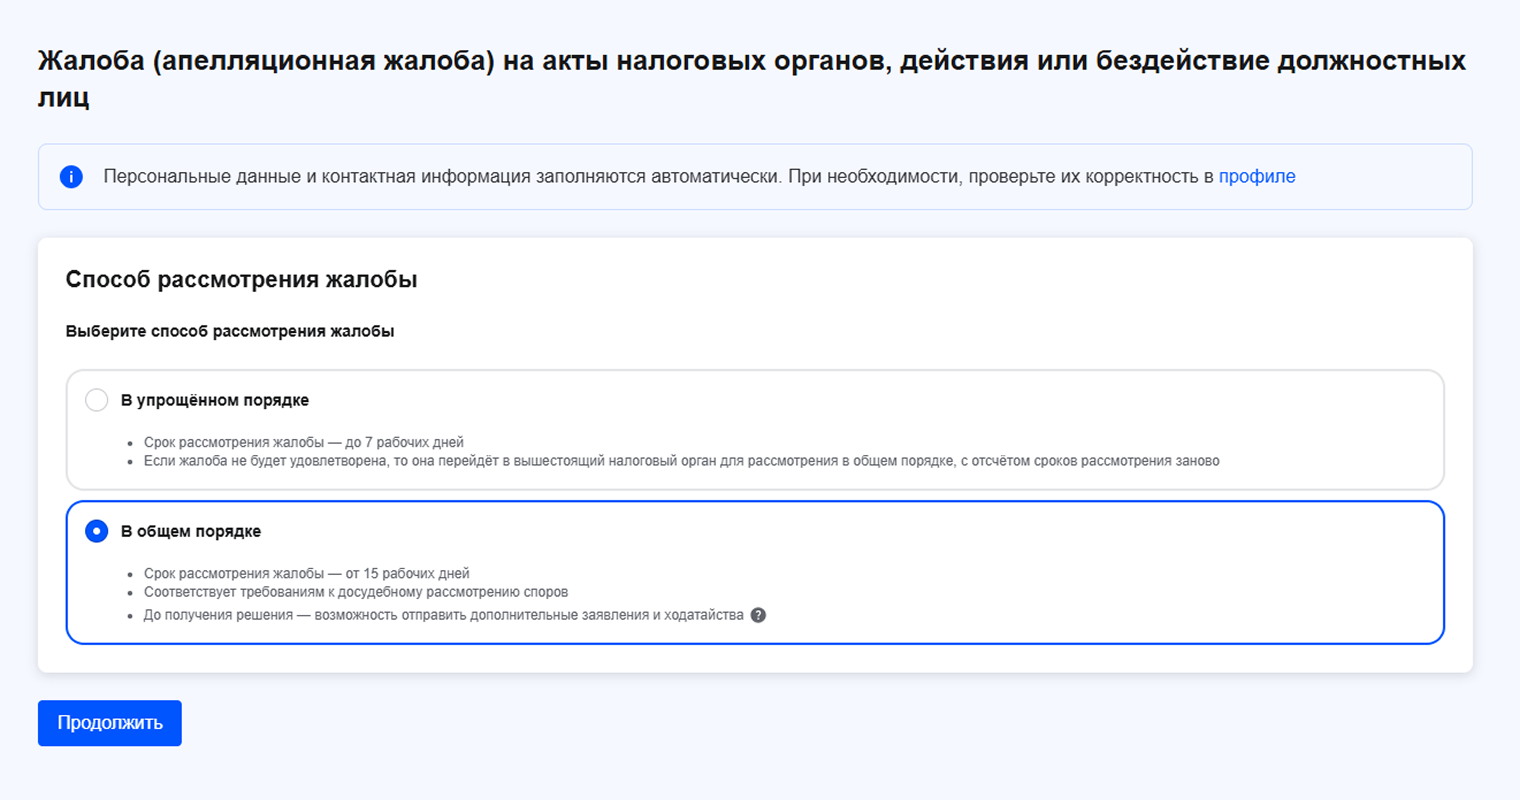Click the «Продолжить» button
This screenshot has width=1520, height=800.
click(110, 723)
